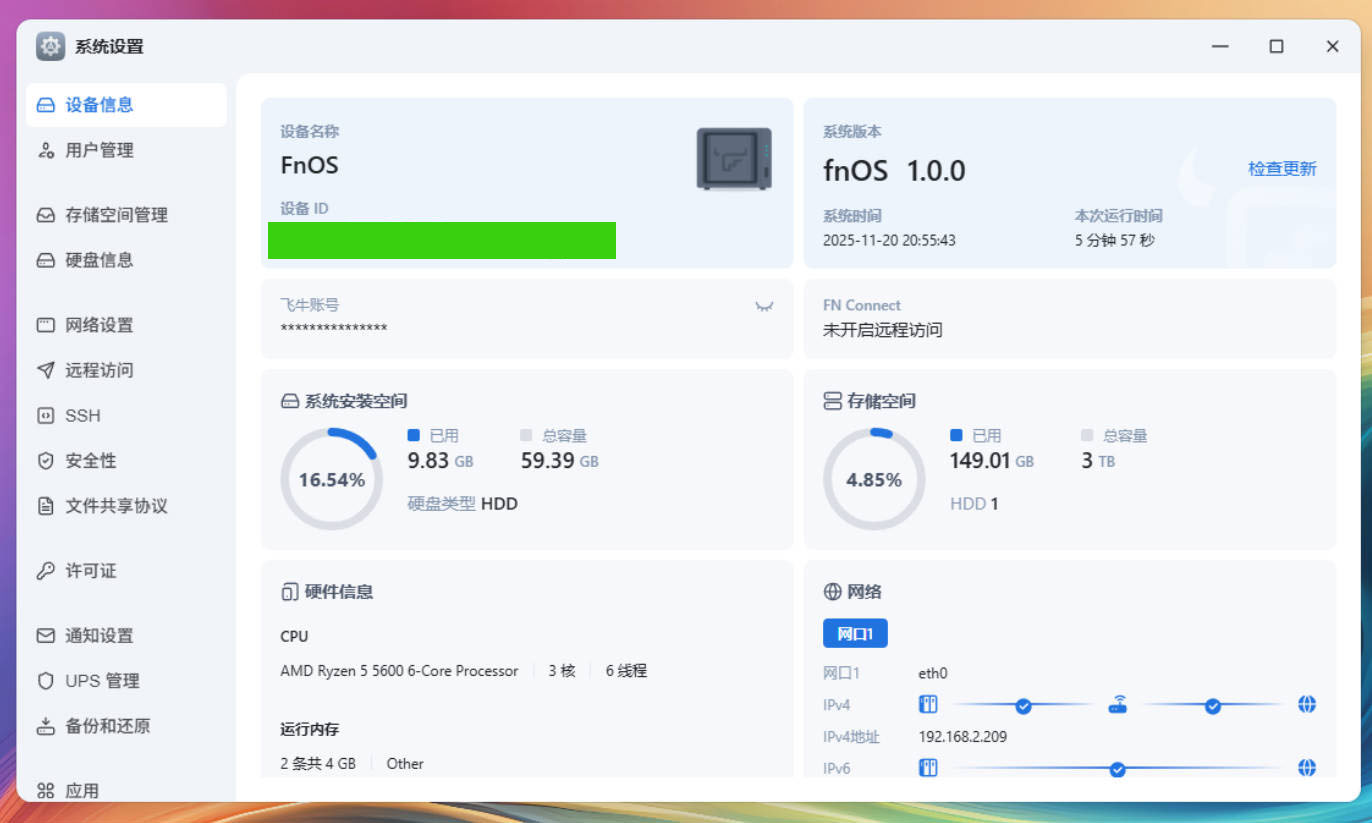This screenshot has height=823, width=1372.
Task: Click the UPS 管理 sidebar icon
Action: [45, 681]
